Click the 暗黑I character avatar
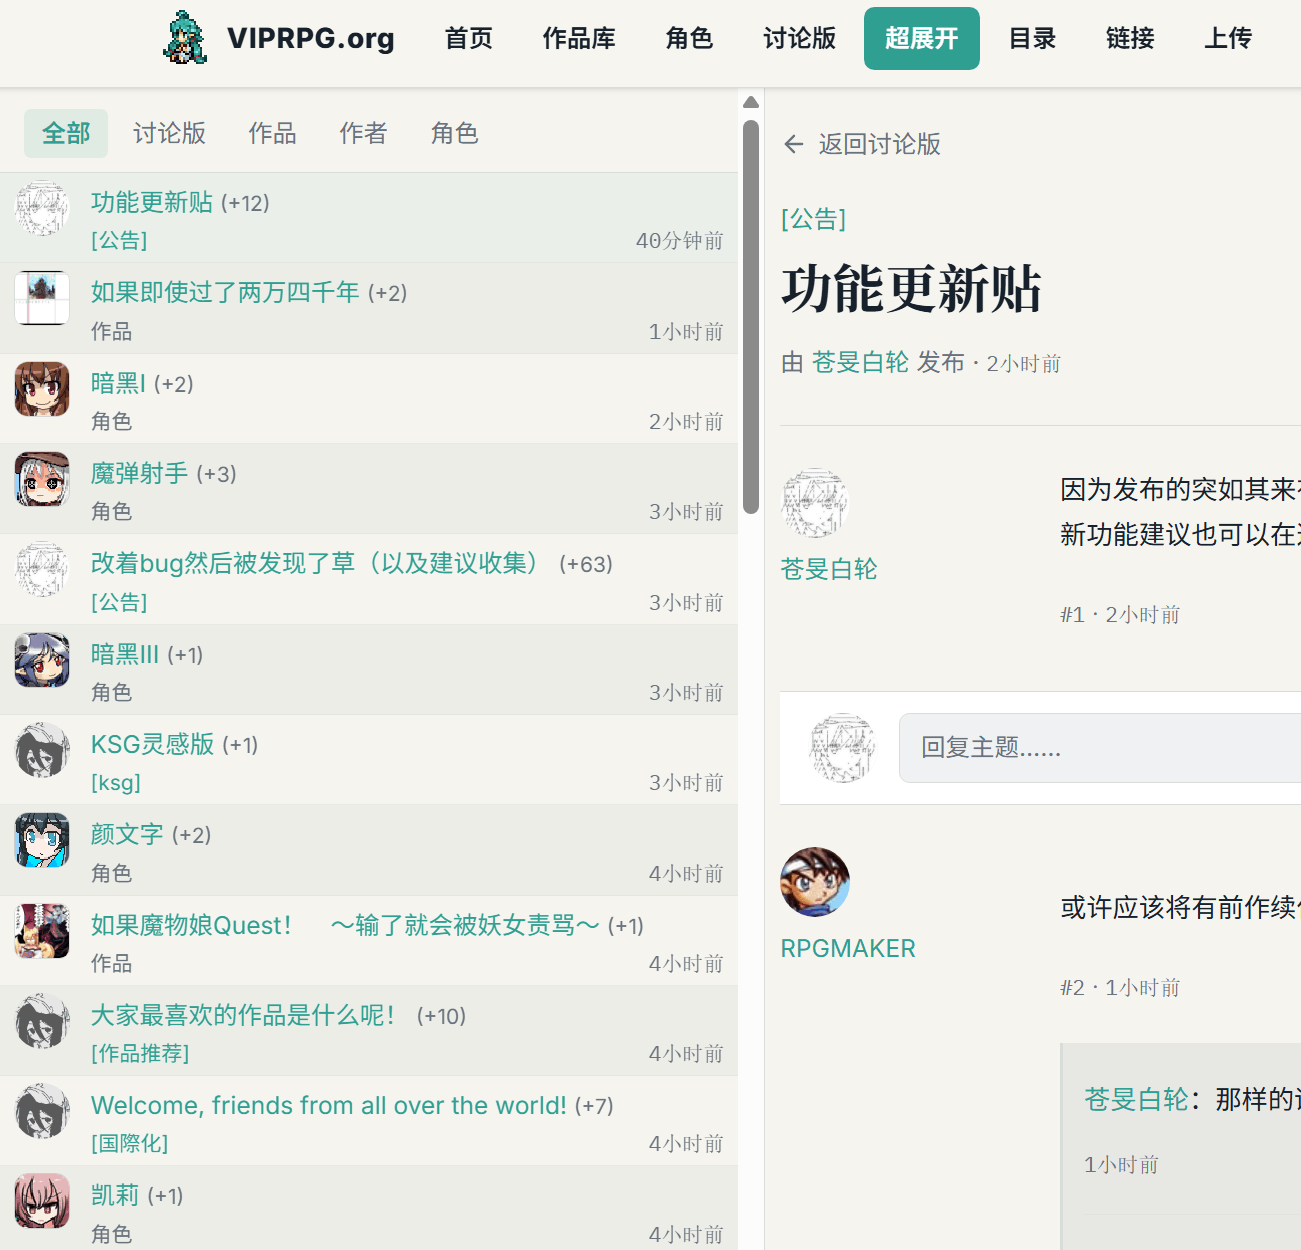1301x1250 pixels. click(x=42, y=389)
